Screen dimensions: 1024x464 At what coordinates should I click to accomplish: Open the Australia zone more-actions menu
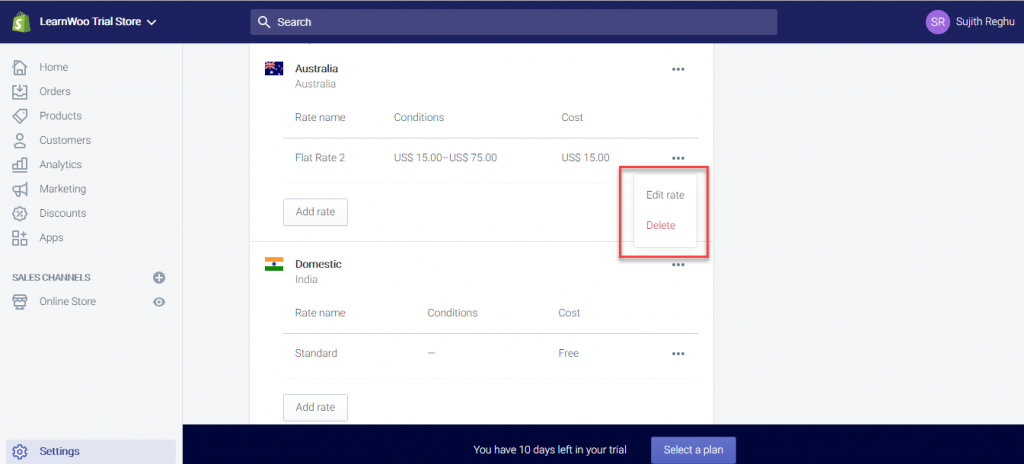678,69
